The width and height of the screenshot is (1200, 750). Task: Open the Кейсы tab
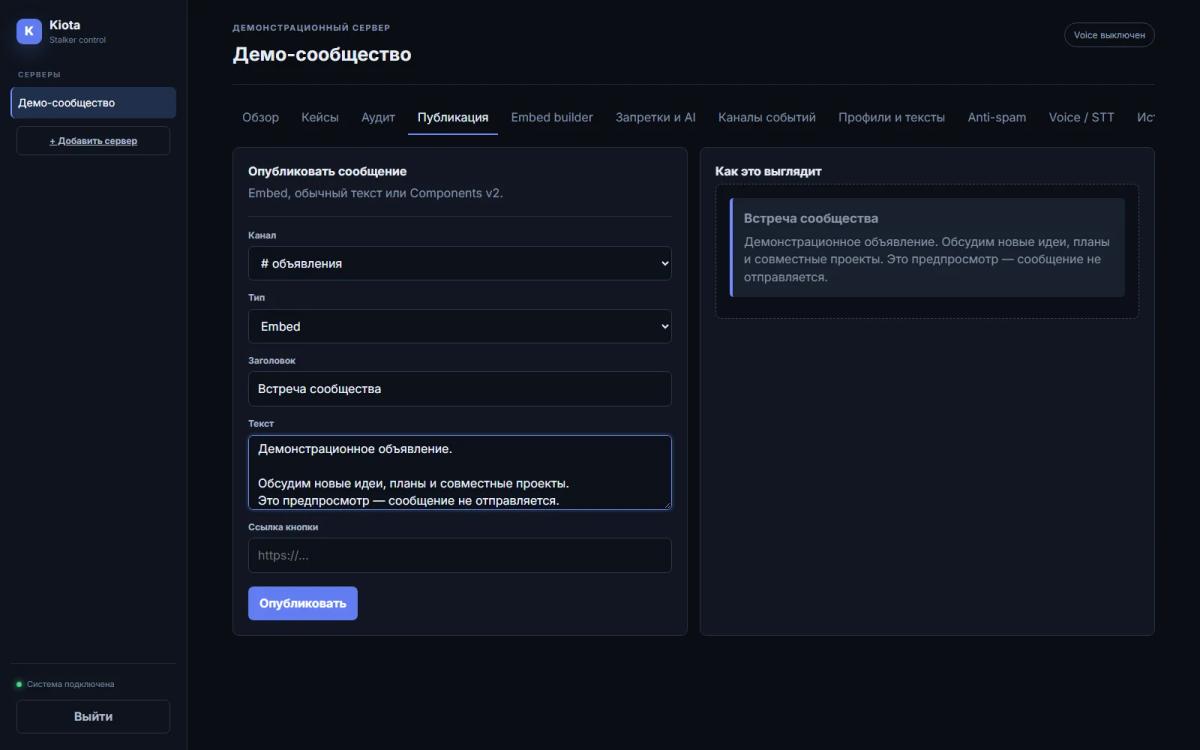(x=320, y=117)
